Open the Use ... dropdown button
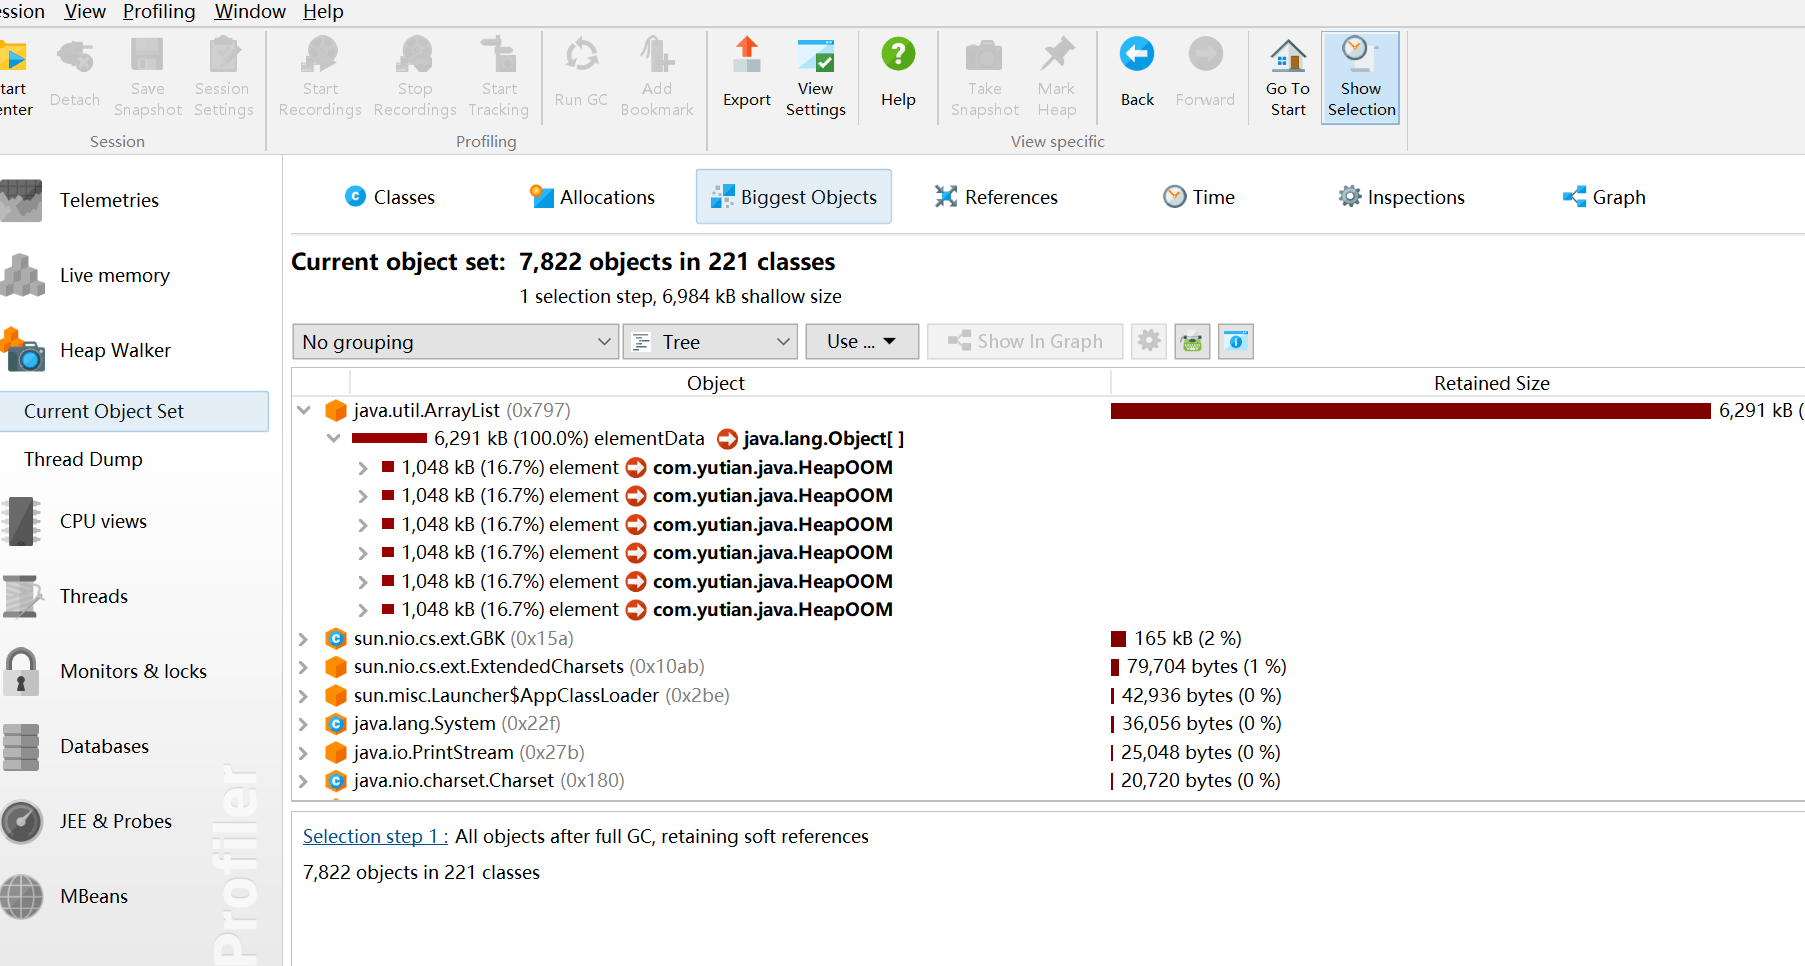 coord(861,342)
